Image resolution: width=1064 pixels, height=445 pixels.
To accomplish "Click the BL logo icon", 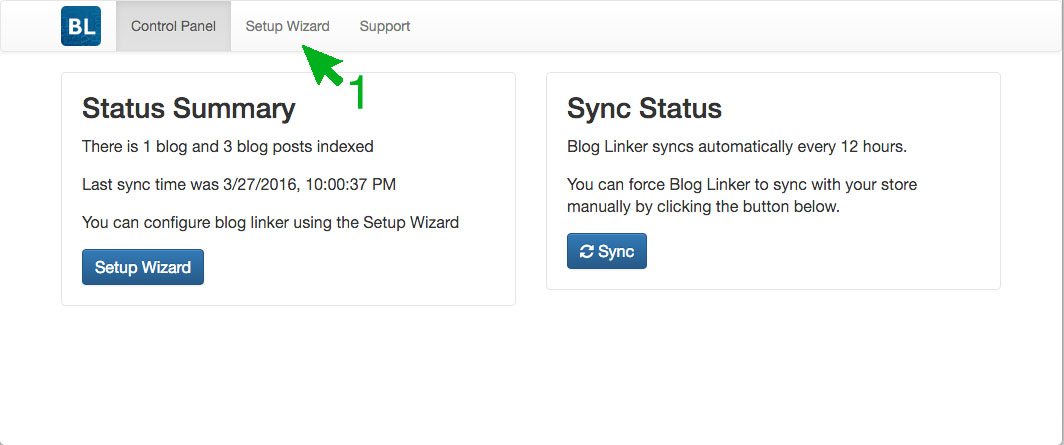I will (81, 26).
